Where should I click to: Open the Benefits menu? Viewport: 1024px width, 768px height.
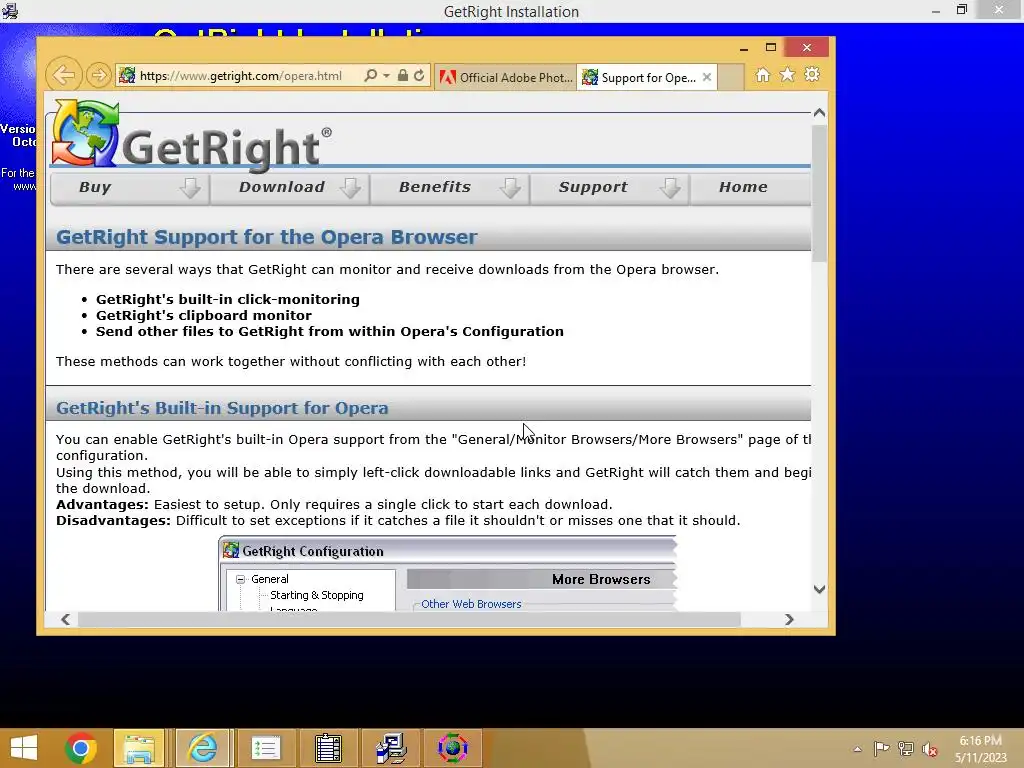pos(434,187)
